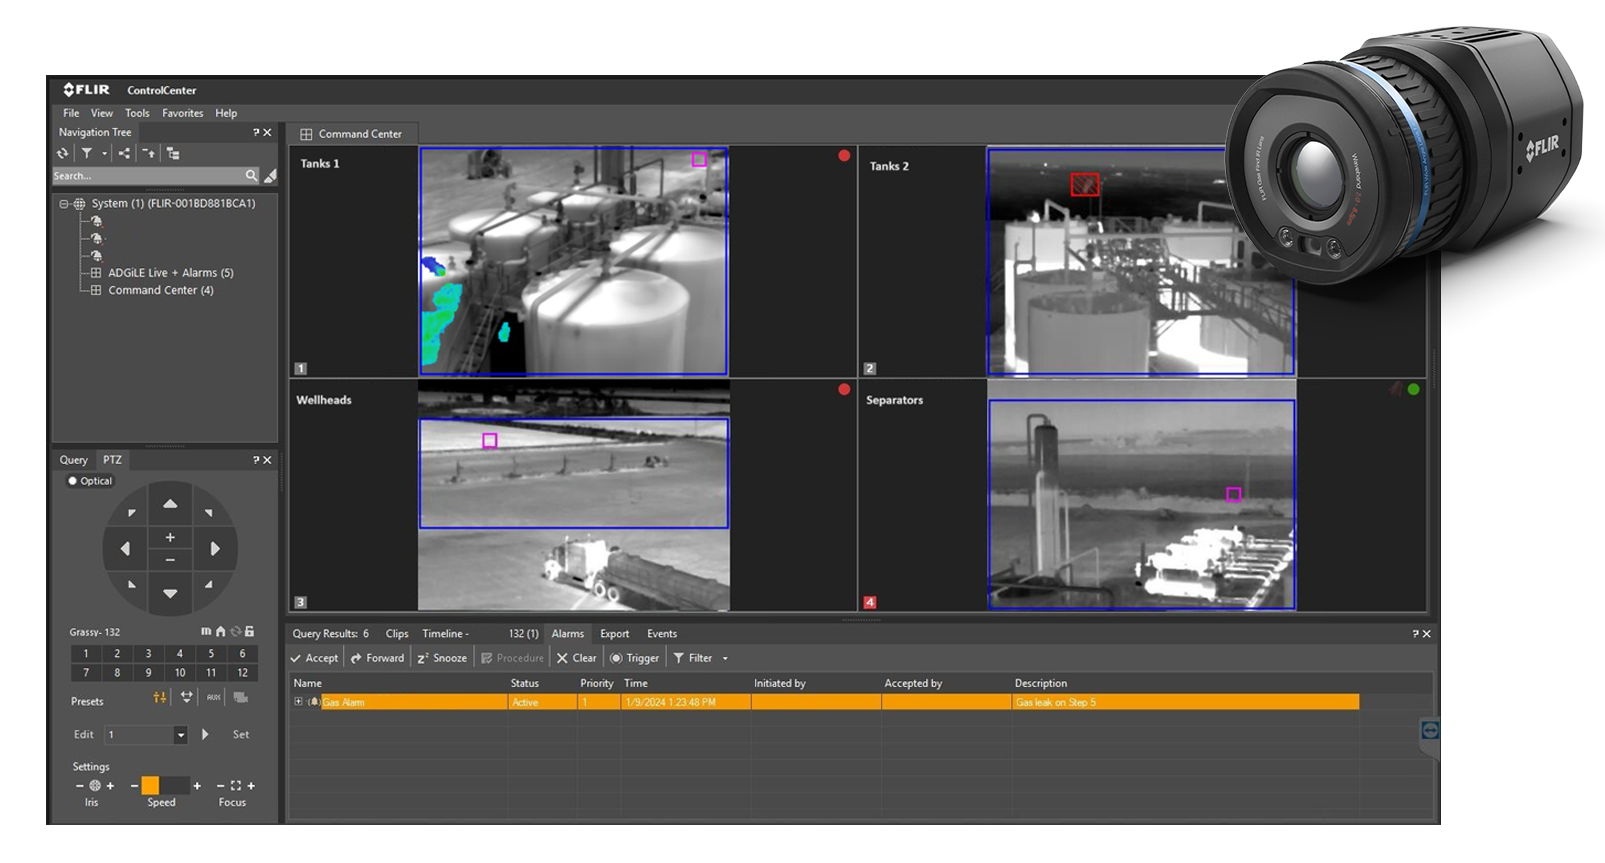Snooze the selected alarm
1605x863 pixels.
(x=442, y=658)
